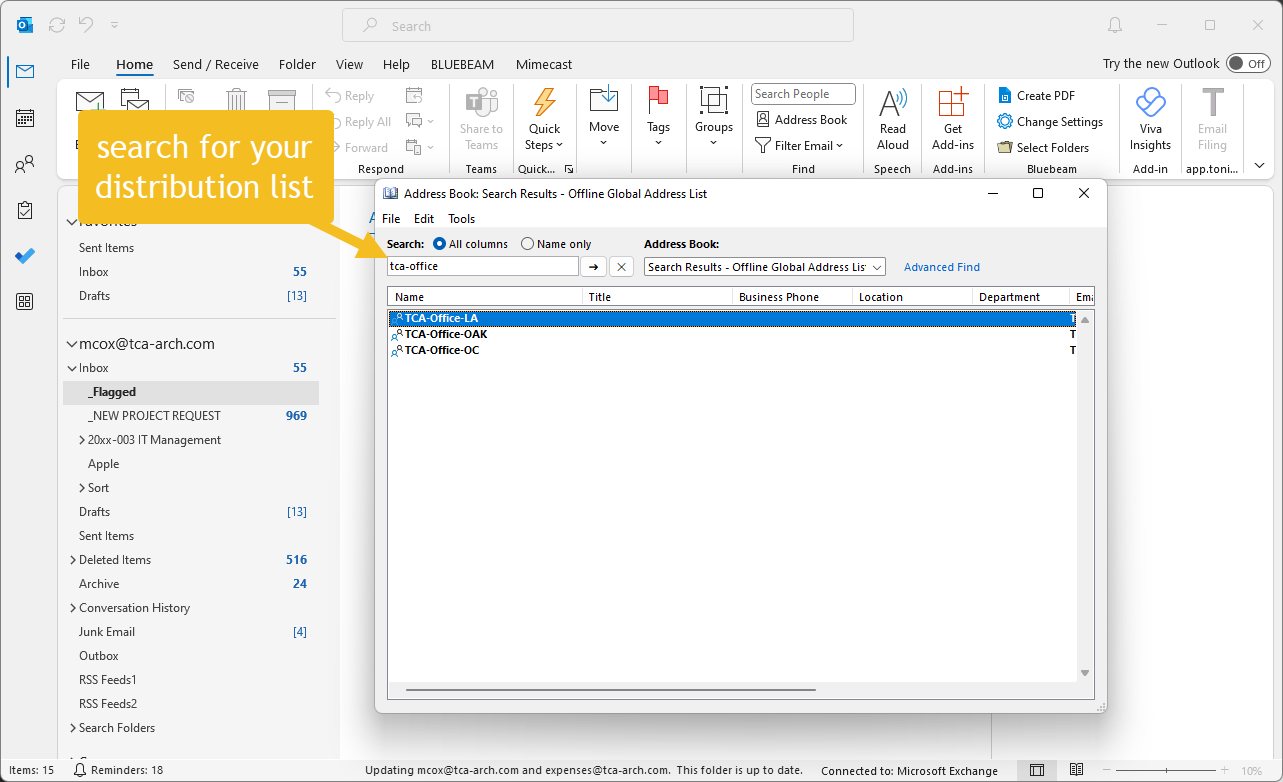Click the Create PDF Bluebeam button
The image size is (1283, 782).
click(1036, 96)
